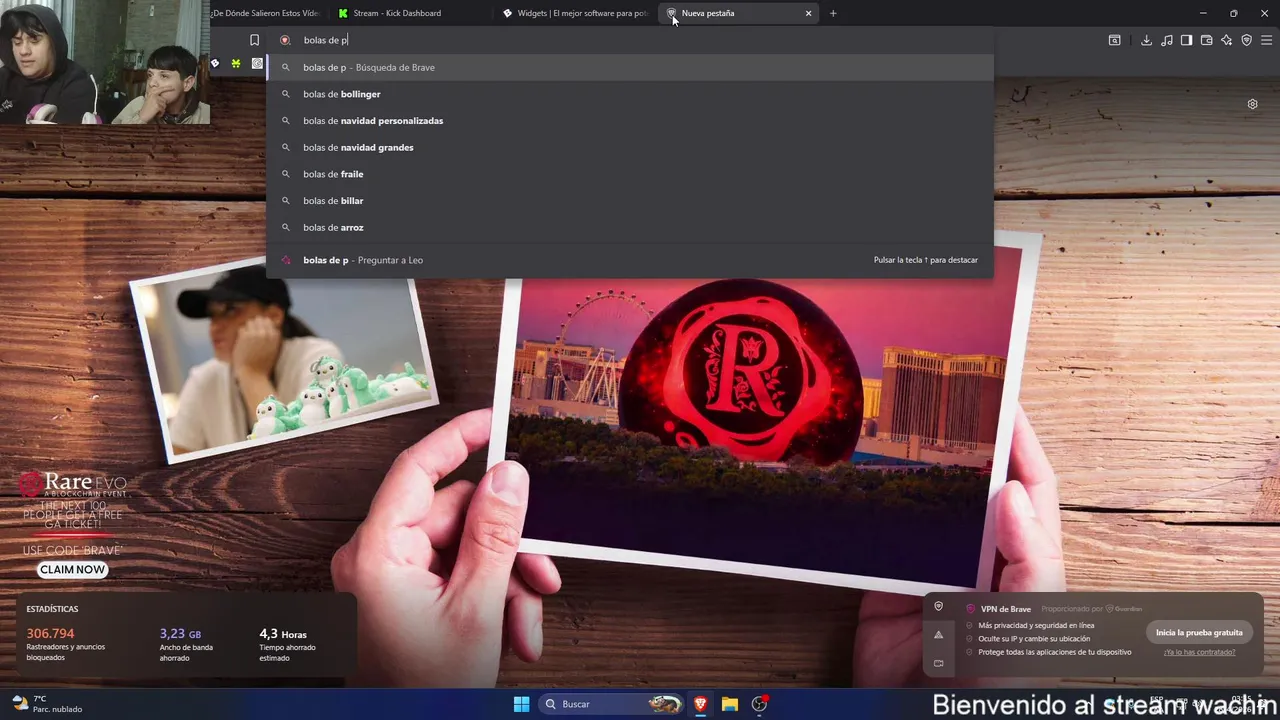Click the green Kick bookmark bar icon
The image size is (1280, 720).
pyautogui.click(x=236, y=63)
